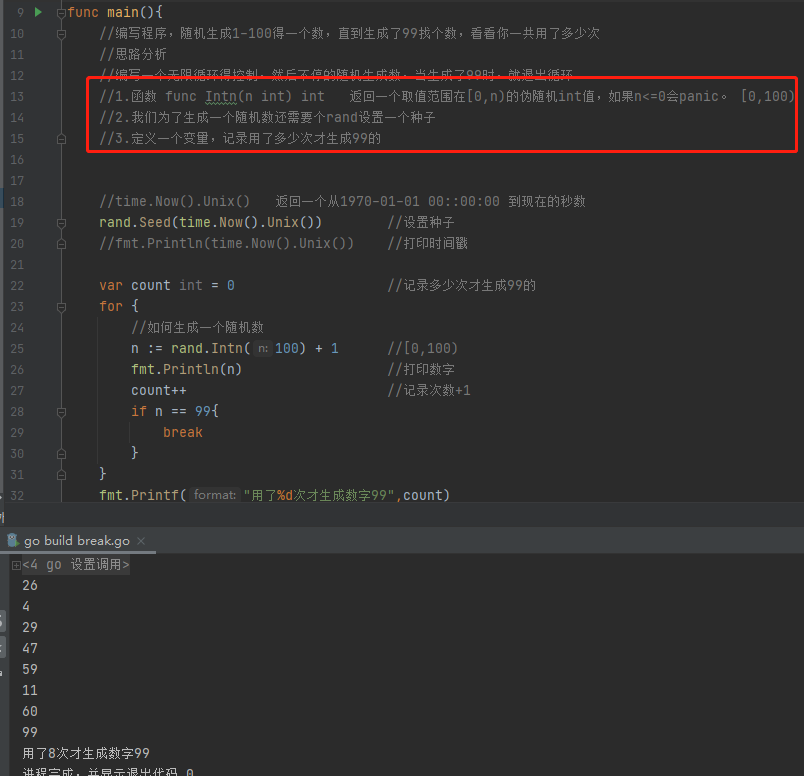Click 'fmt.Printf' on line 32
This screenshot has width=804, height=776.
pyautogui.click(x=138, y=495)
